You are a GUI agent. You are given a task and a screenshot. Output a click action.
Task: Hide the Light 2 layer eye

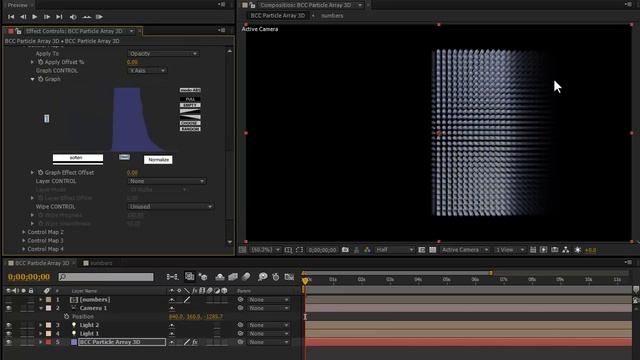[9, 325]
